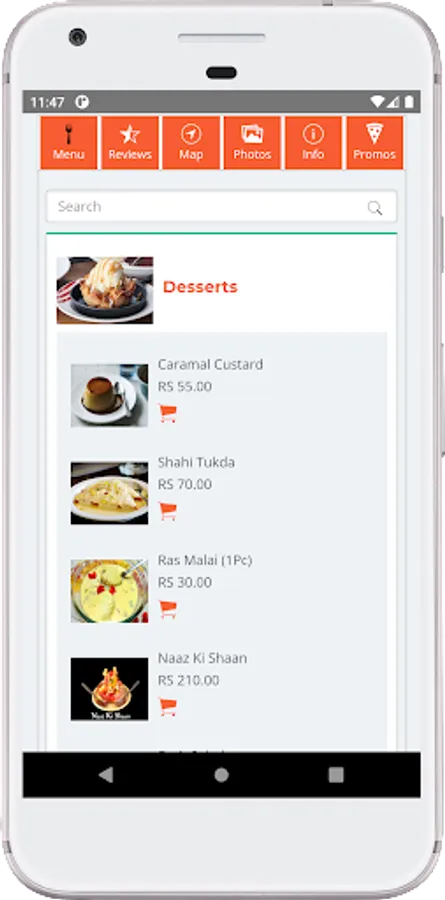Open the Reviews tab
The image size is (445, 900).
point(130,143)
